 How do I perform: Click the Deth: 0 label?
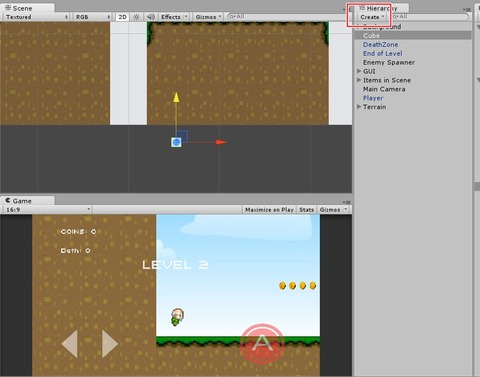tap(75, 250)
